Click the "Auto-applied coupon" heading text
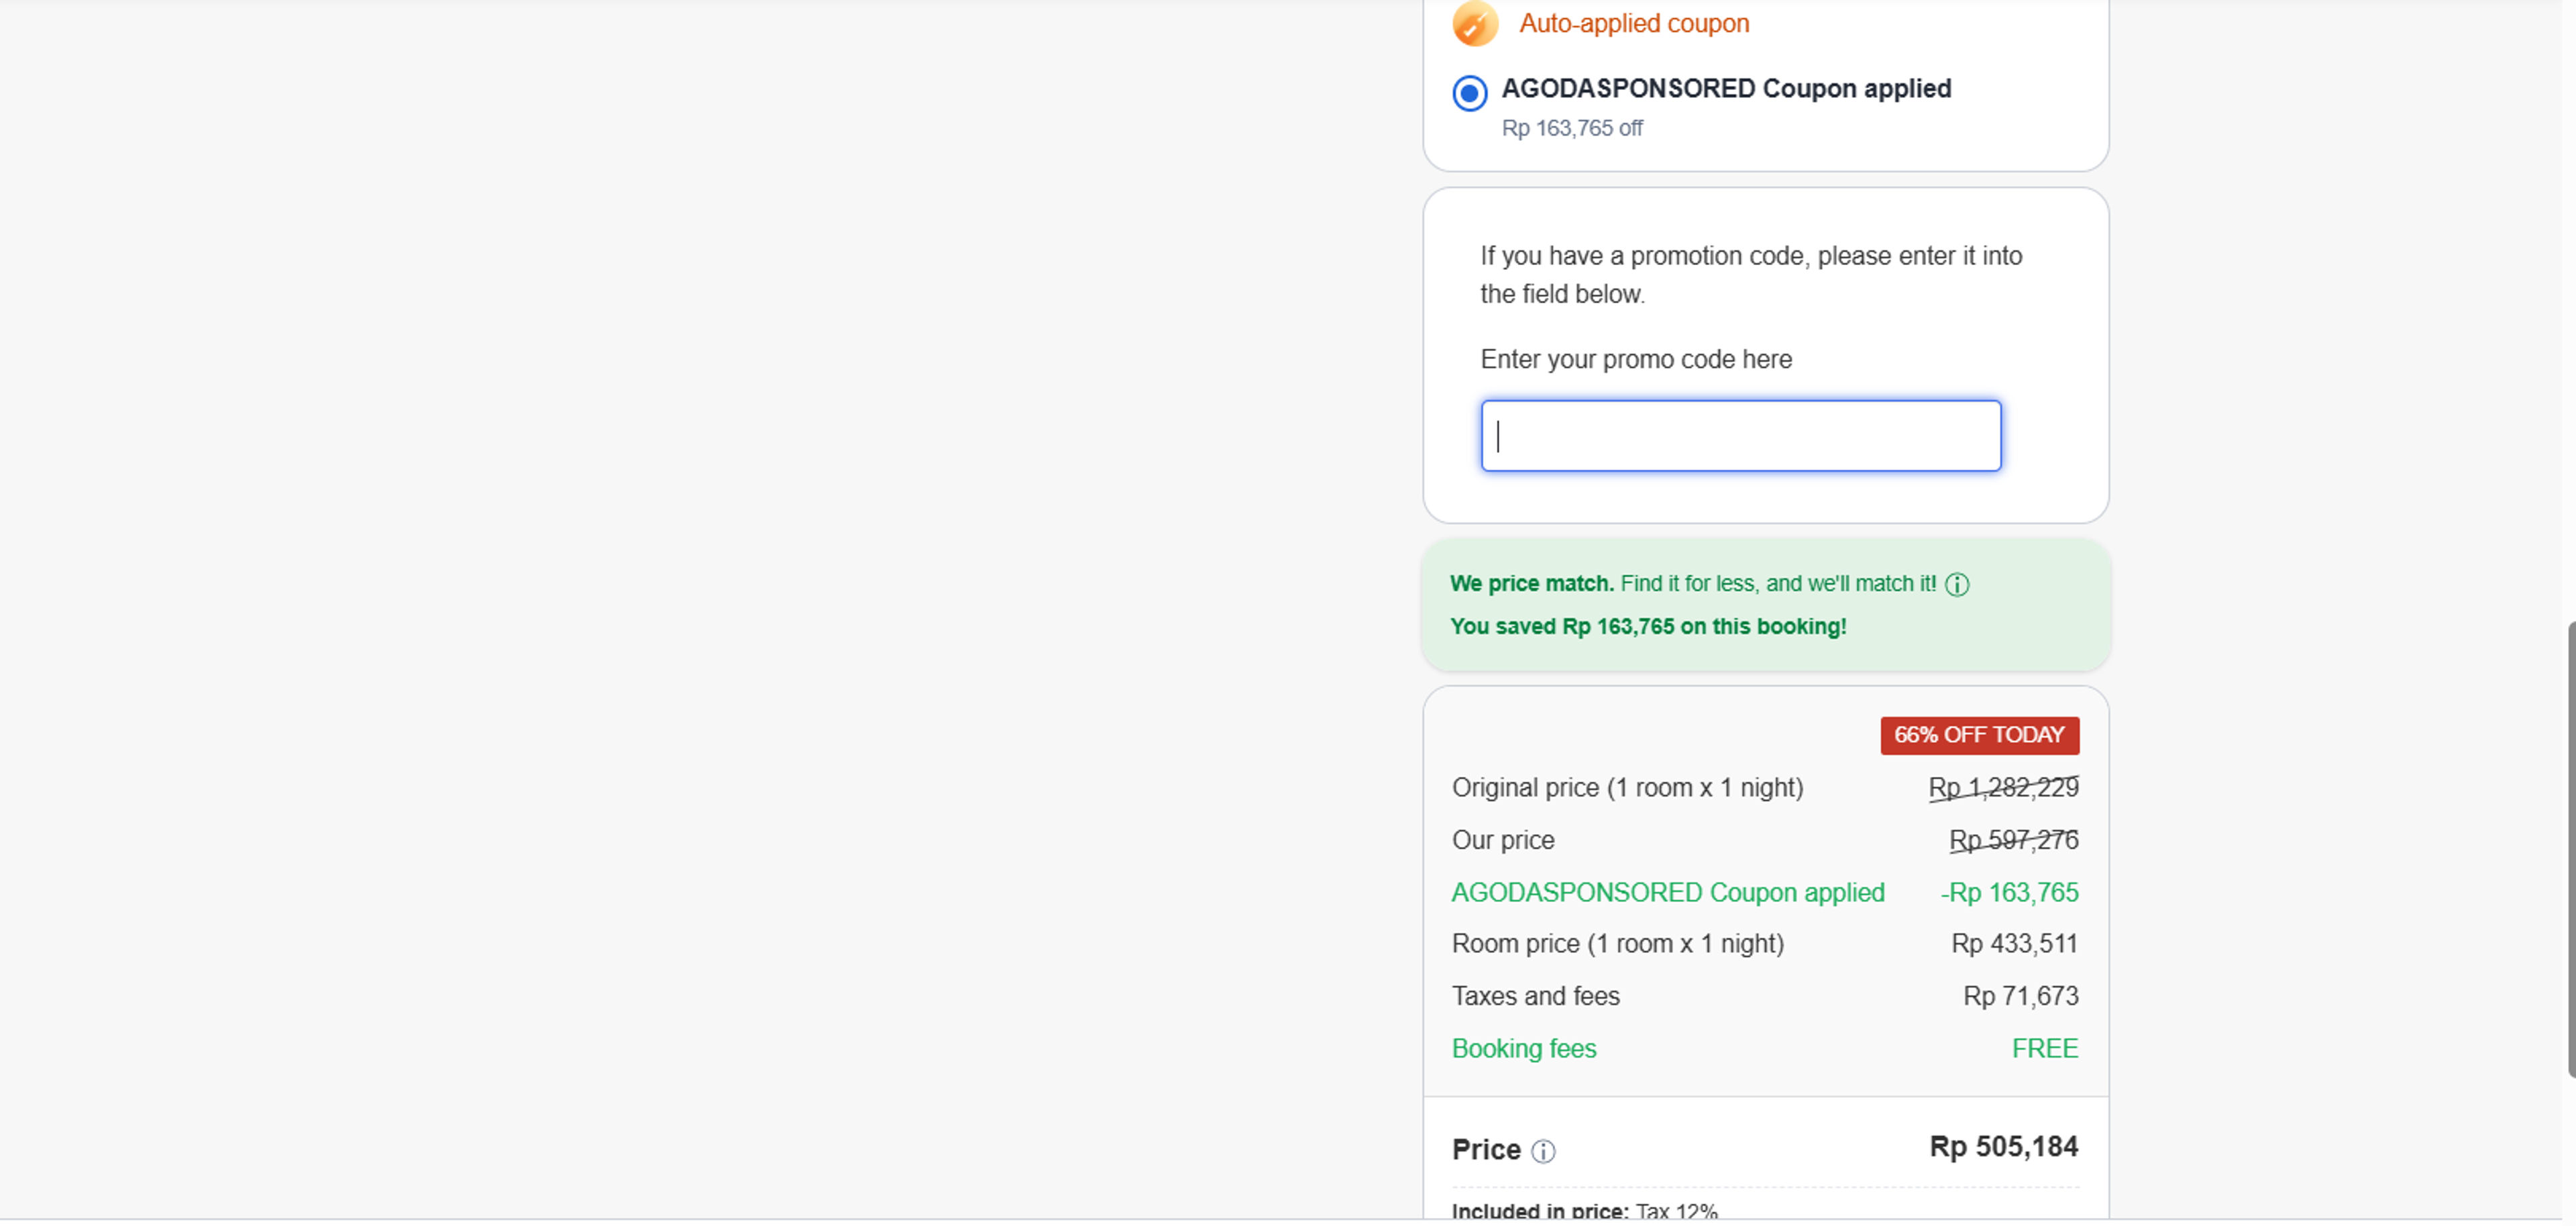This screenshot has height=1226, width=2576. point(1634,23)
